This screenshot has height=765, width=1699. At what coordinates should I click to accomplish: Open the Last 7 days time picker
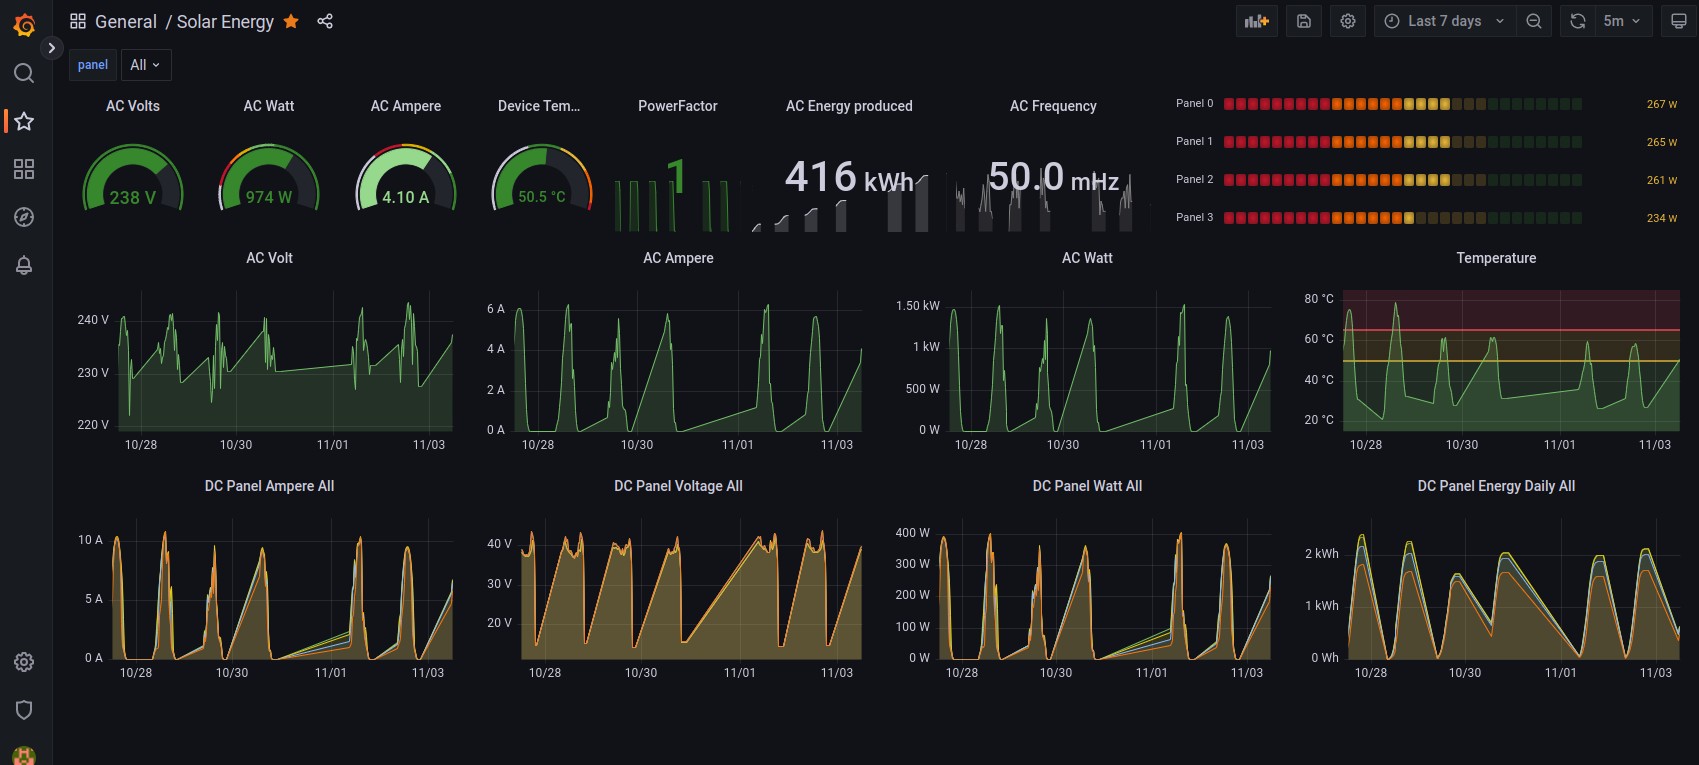[1444, 21]
